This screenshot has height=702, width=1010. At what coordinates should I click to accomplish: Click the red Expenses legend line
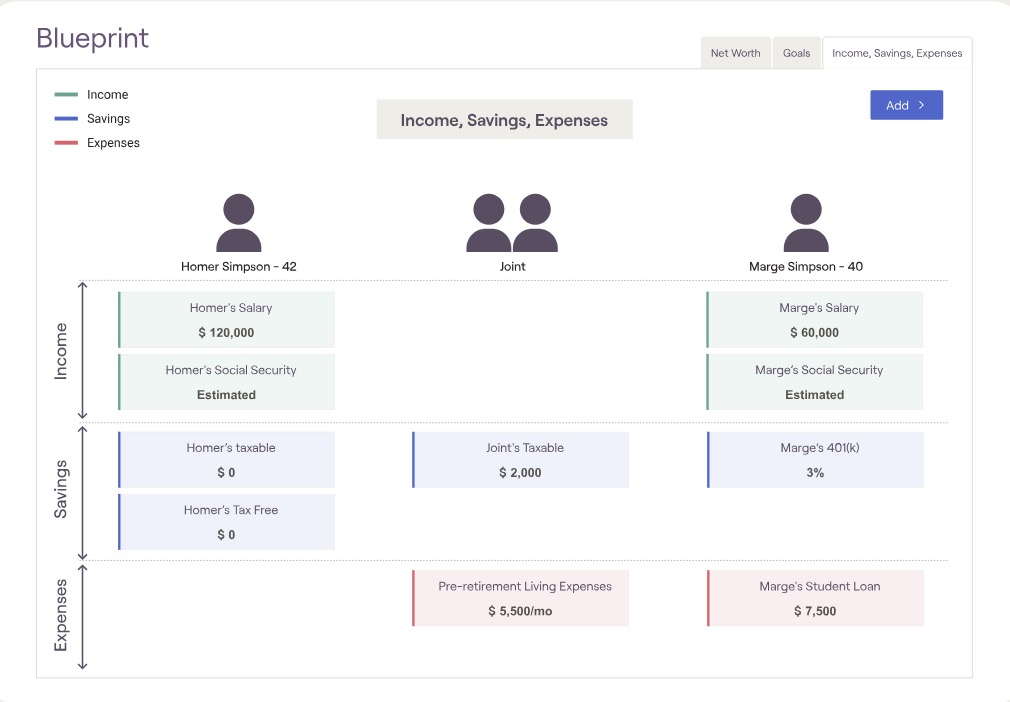(66, 143)
